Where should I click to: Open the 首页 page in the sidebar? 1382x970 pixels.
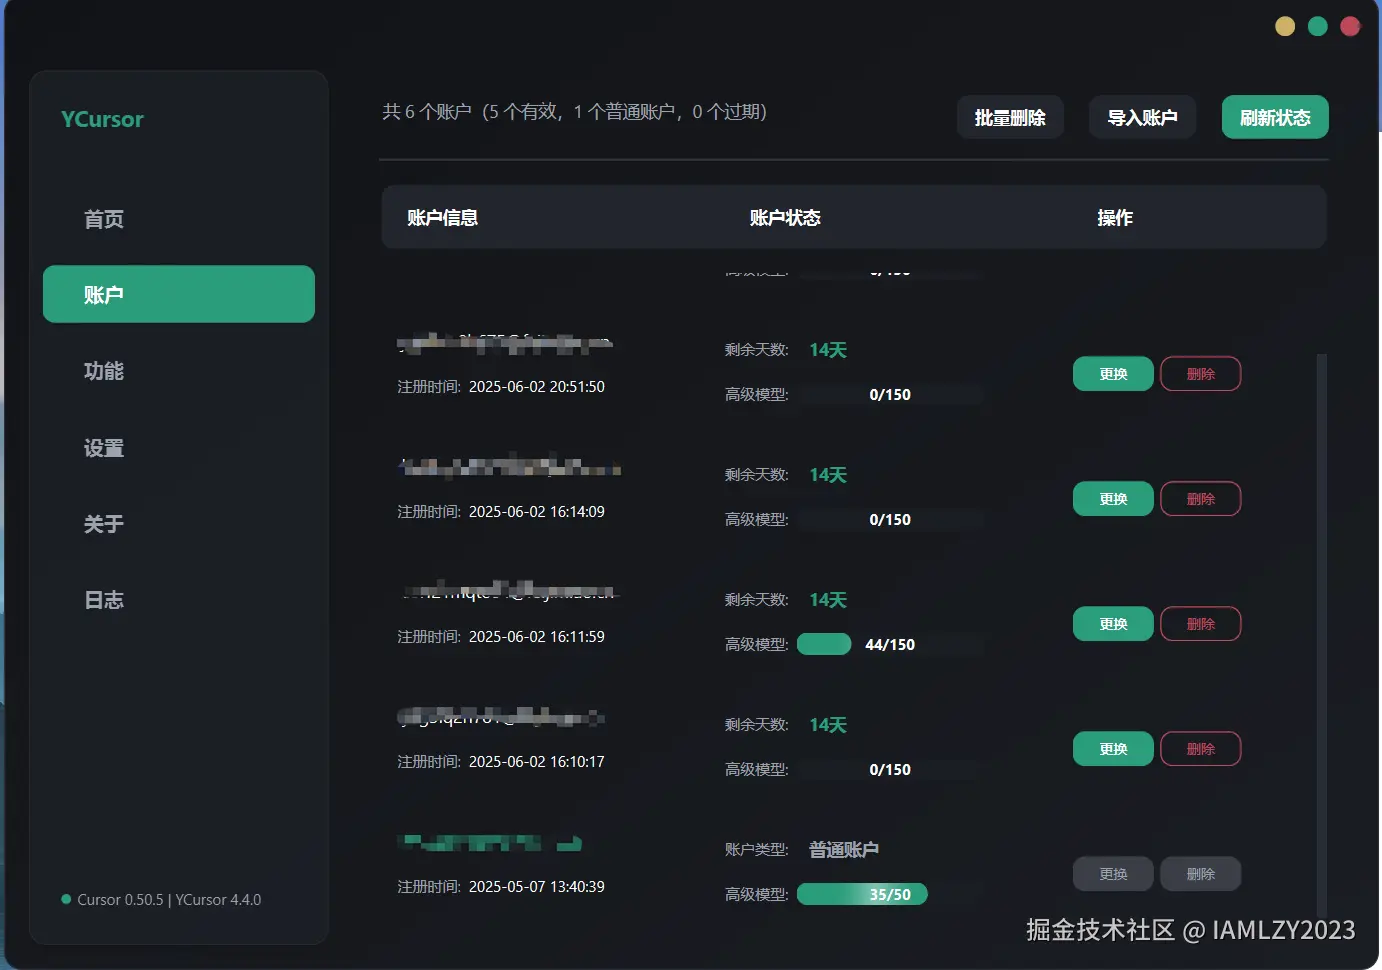point(103,218)
